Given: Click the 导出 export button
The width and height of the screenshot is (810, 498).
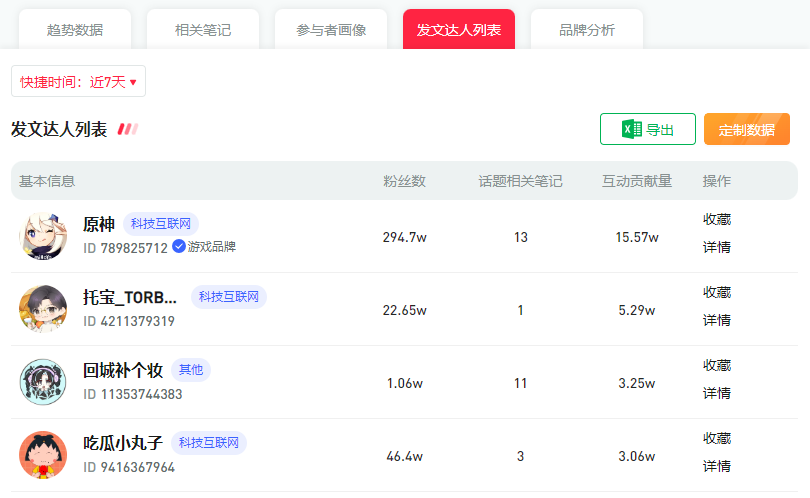Looking at the screenshot, I should [x=648, y=129].
